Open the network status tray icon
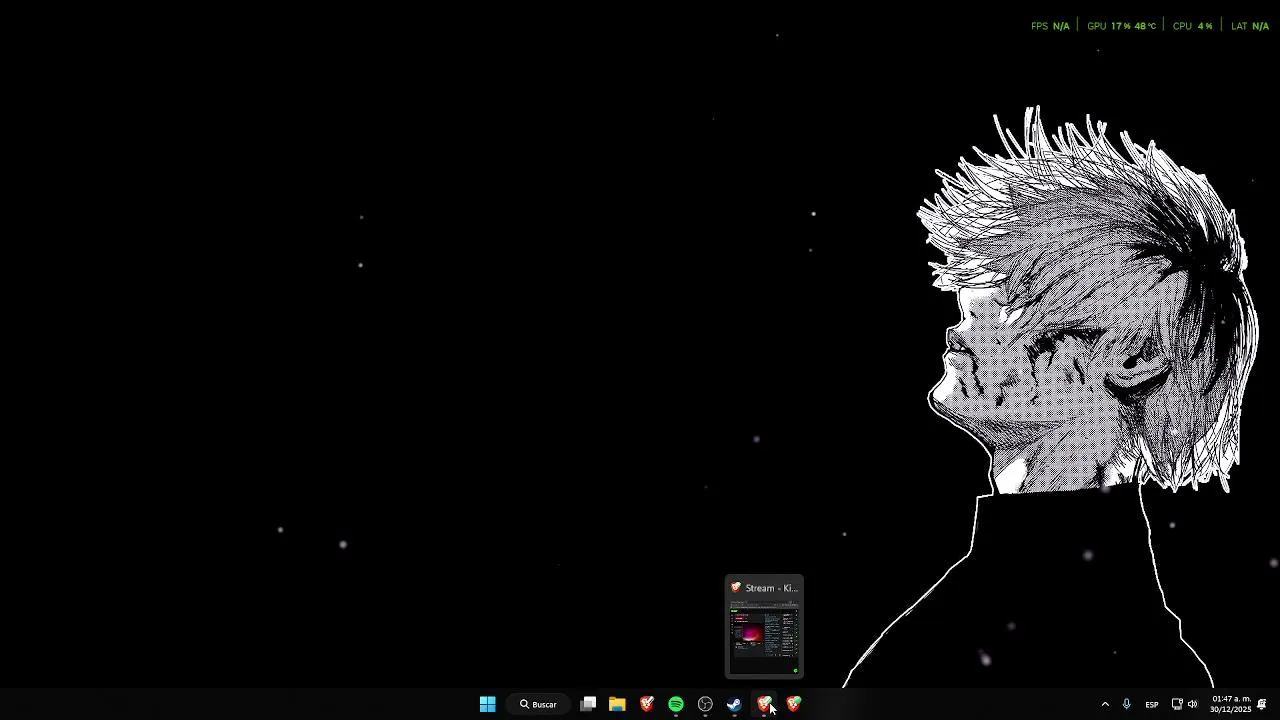The width and height of the screenshot is (1280, 720). pyautogui.click(x=1177, y=704)
